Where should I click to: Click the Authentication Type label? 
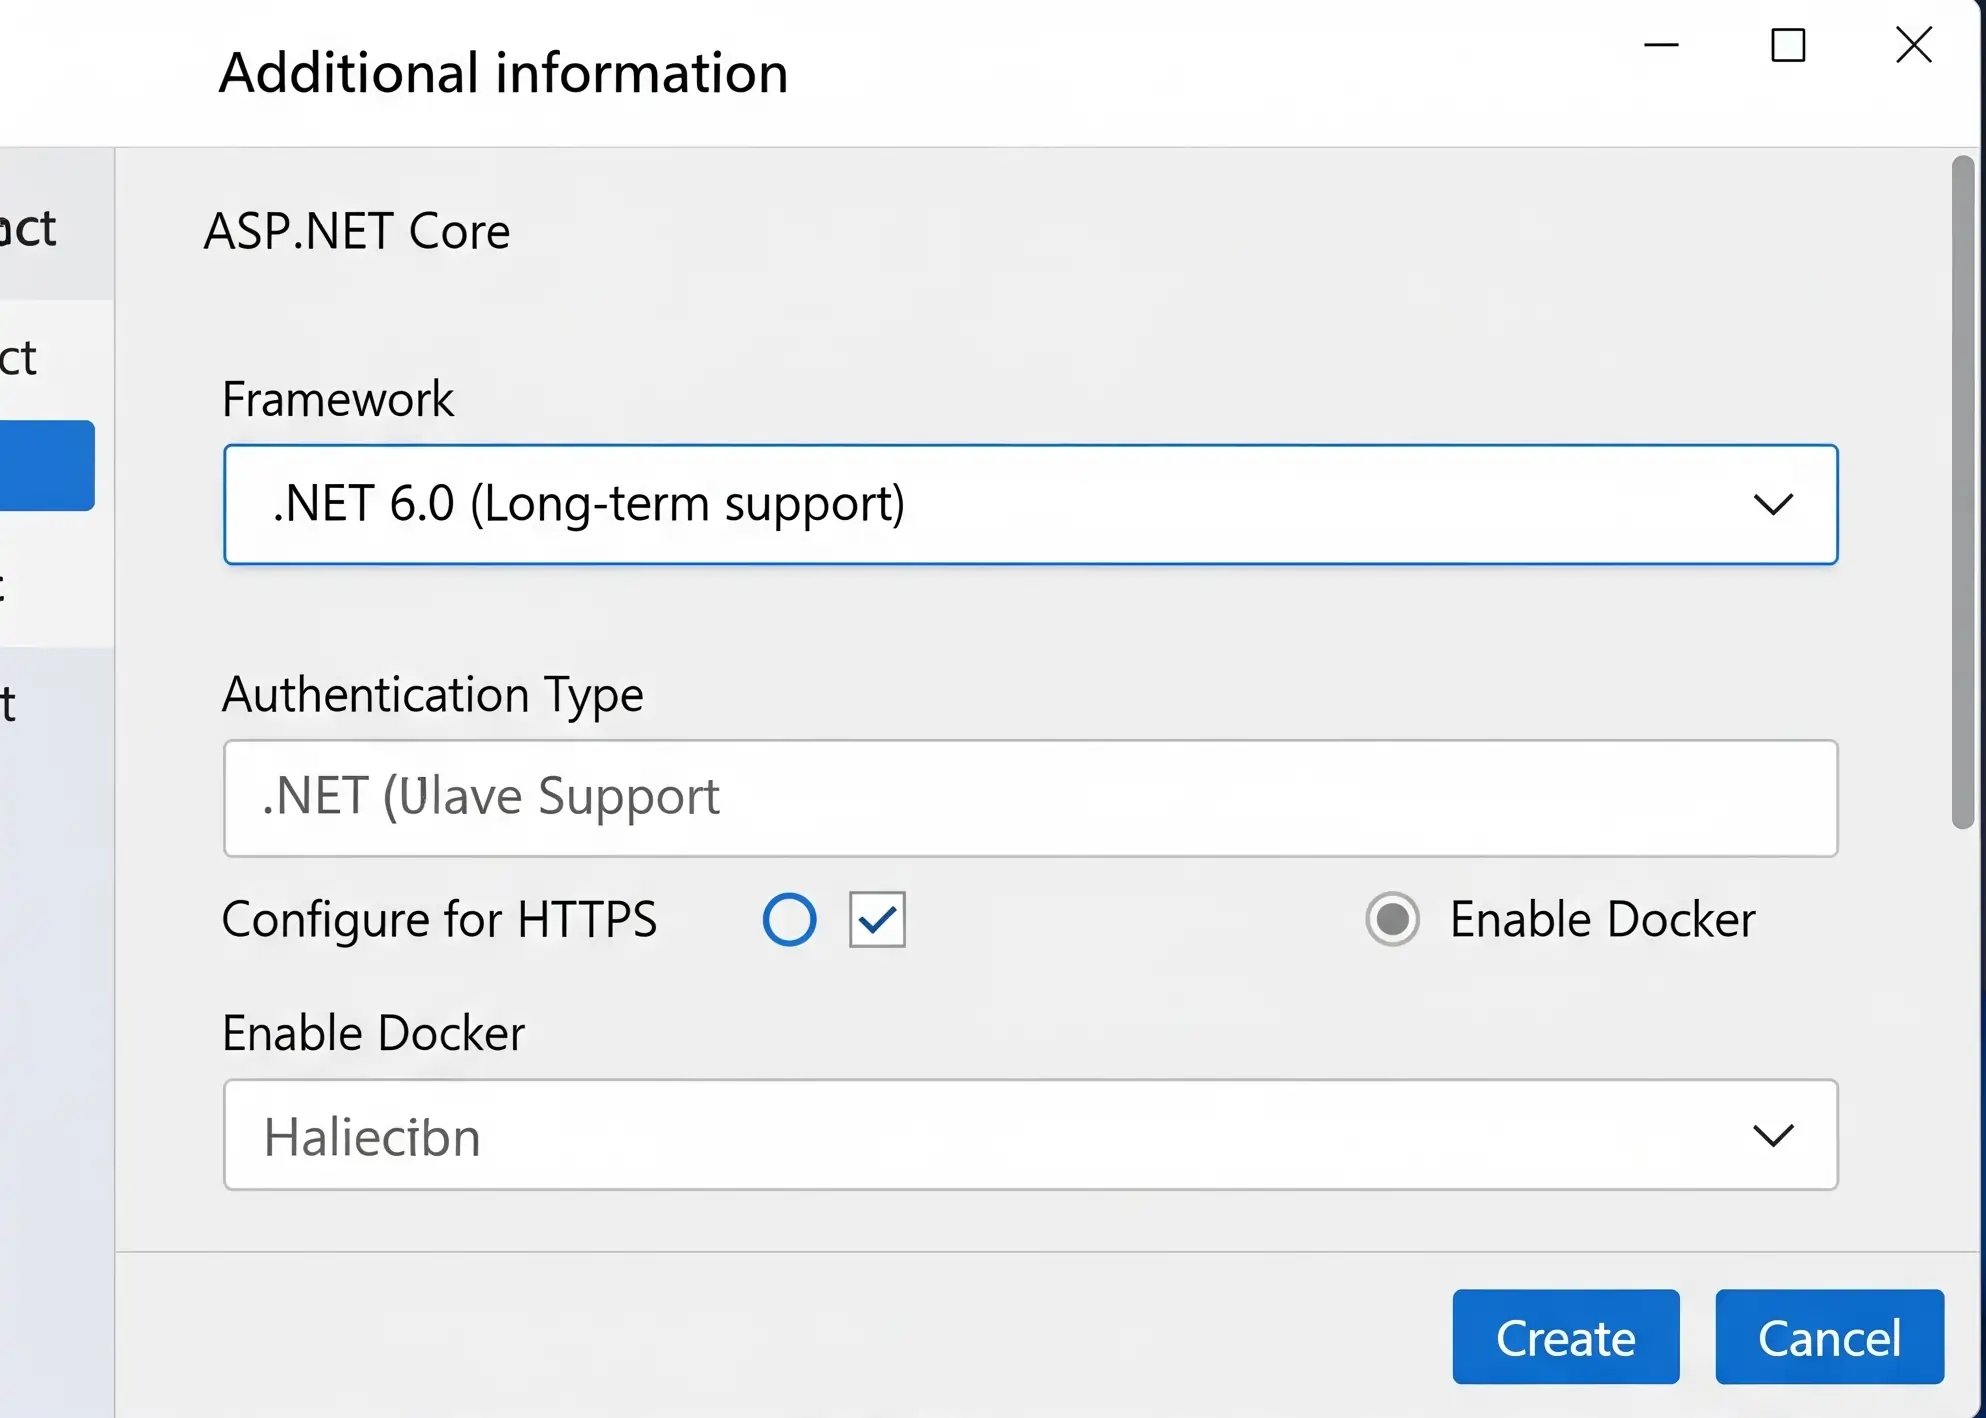coord(433,695)
